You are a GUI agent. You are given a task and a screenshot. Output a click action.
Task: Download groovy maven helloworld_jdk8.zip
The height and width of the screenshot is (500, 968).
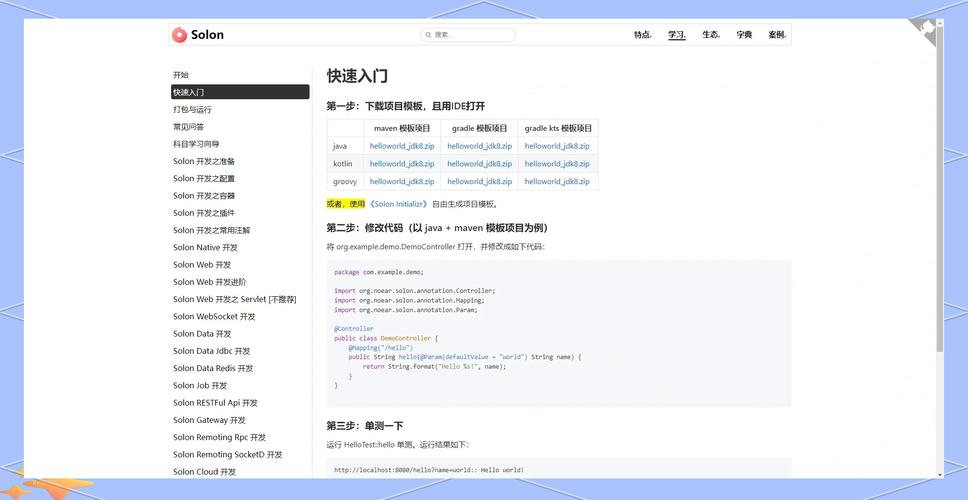click(x=402, y=181)
